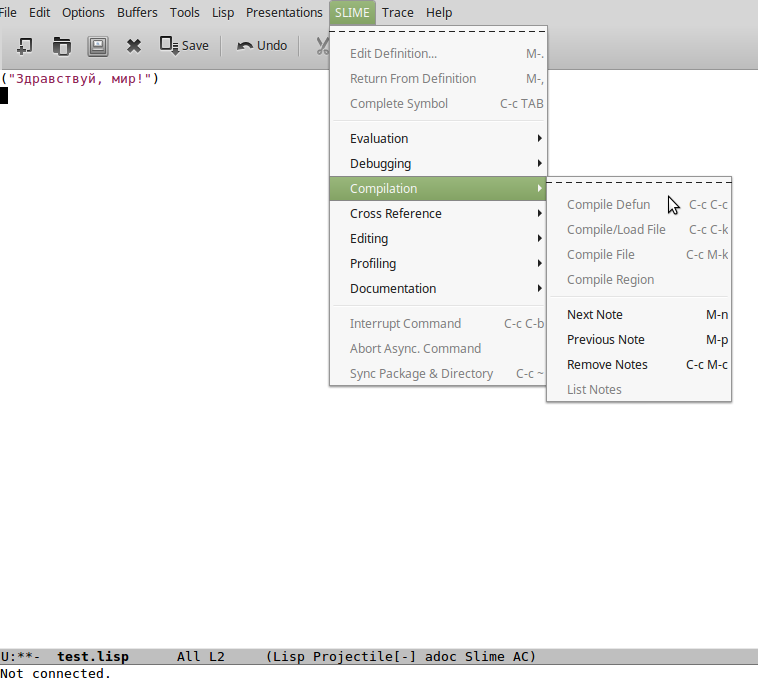Click the Compile File menu entry
Viewport: 758px width, 686px height.
tap(639, 255)
